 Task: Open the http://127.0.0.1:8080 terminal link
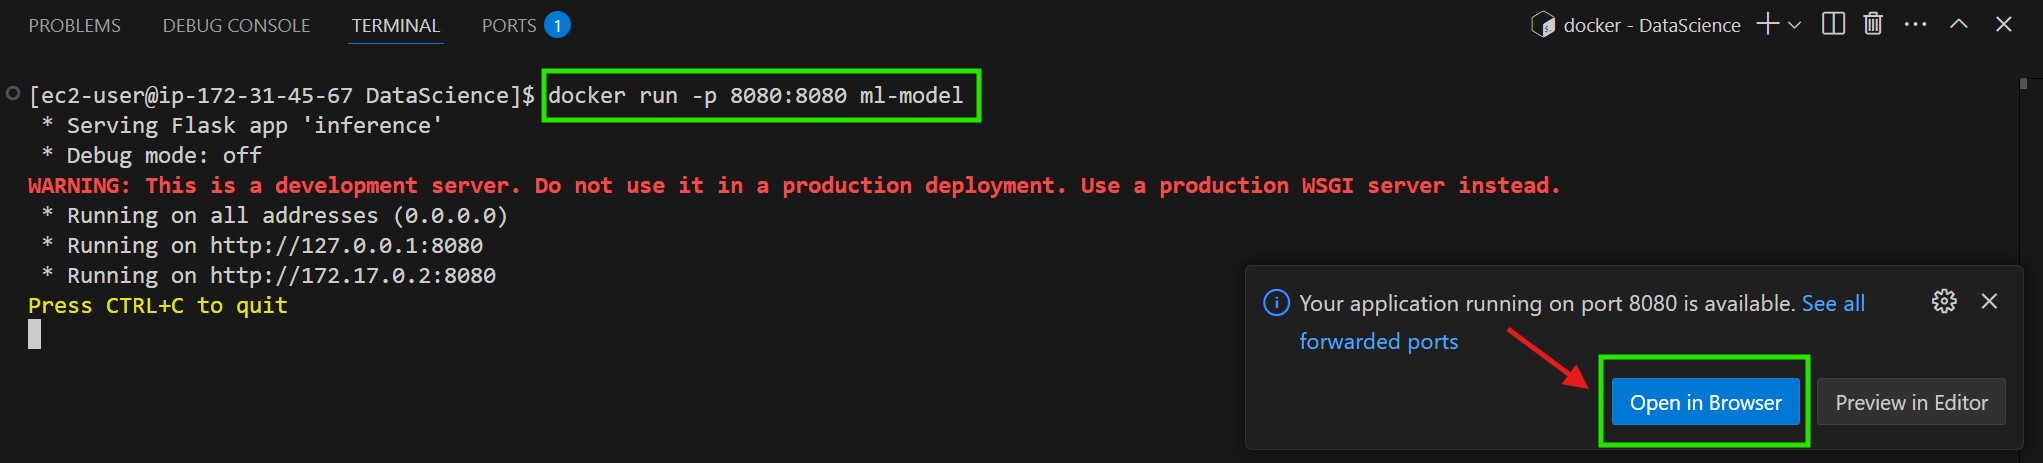pos(346,246)
